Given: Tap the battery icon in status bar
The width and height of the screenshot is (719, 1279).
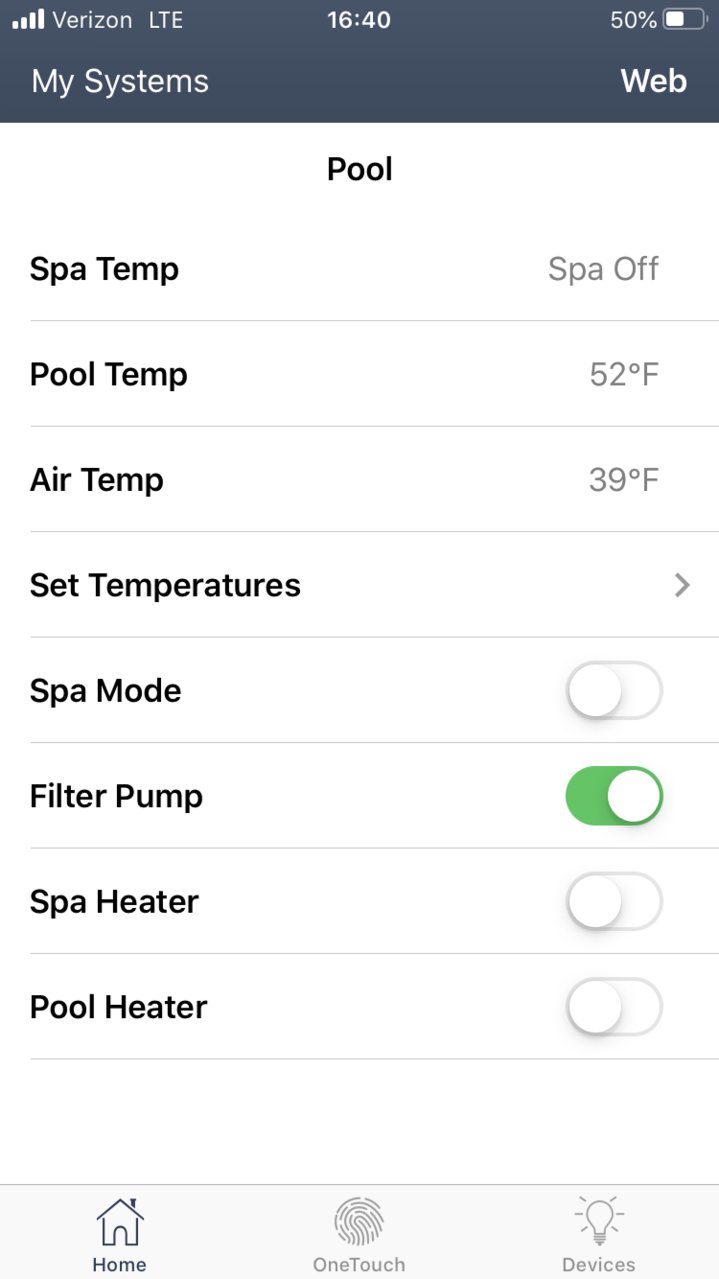Looking at the screenshot, I should (x=685, y=20).
